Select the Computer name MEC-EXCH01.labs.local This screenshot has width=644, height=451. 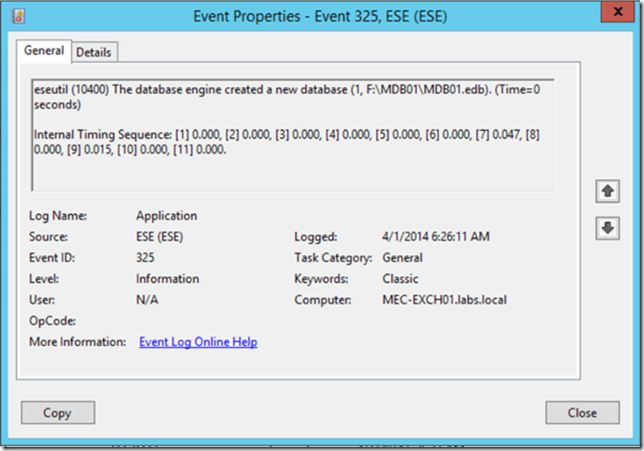[433, 300]
